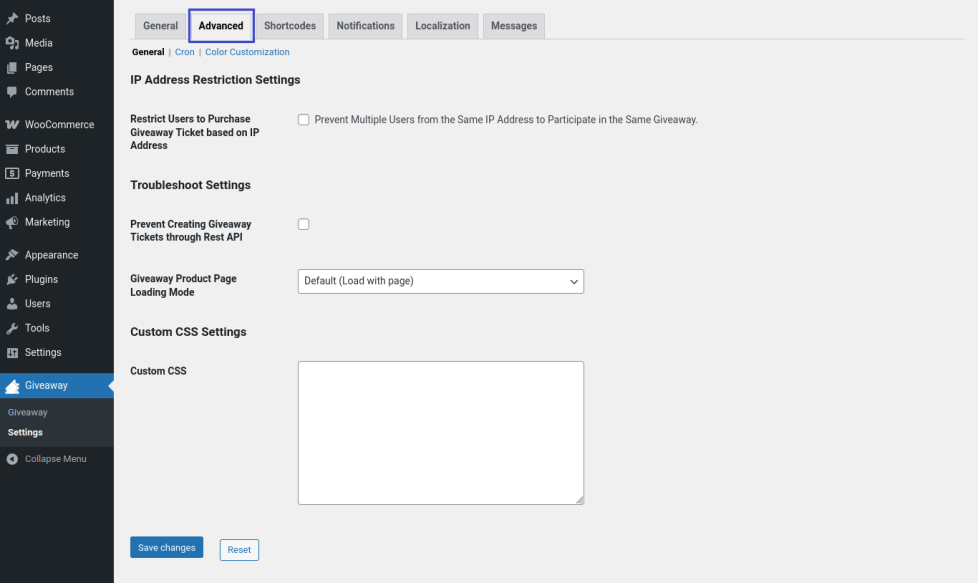Click the Products box icon
The height and width of the screenshot is (583, 978).
[x=12, y=149]
